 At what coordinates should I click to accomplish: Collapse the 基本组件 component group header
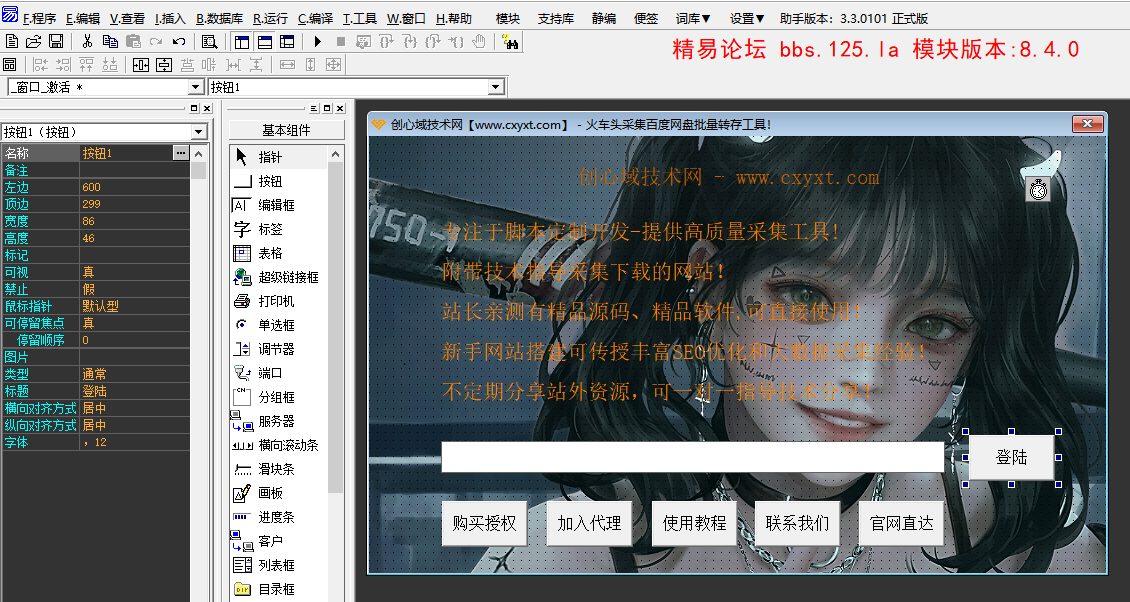[x=287, y=130]
